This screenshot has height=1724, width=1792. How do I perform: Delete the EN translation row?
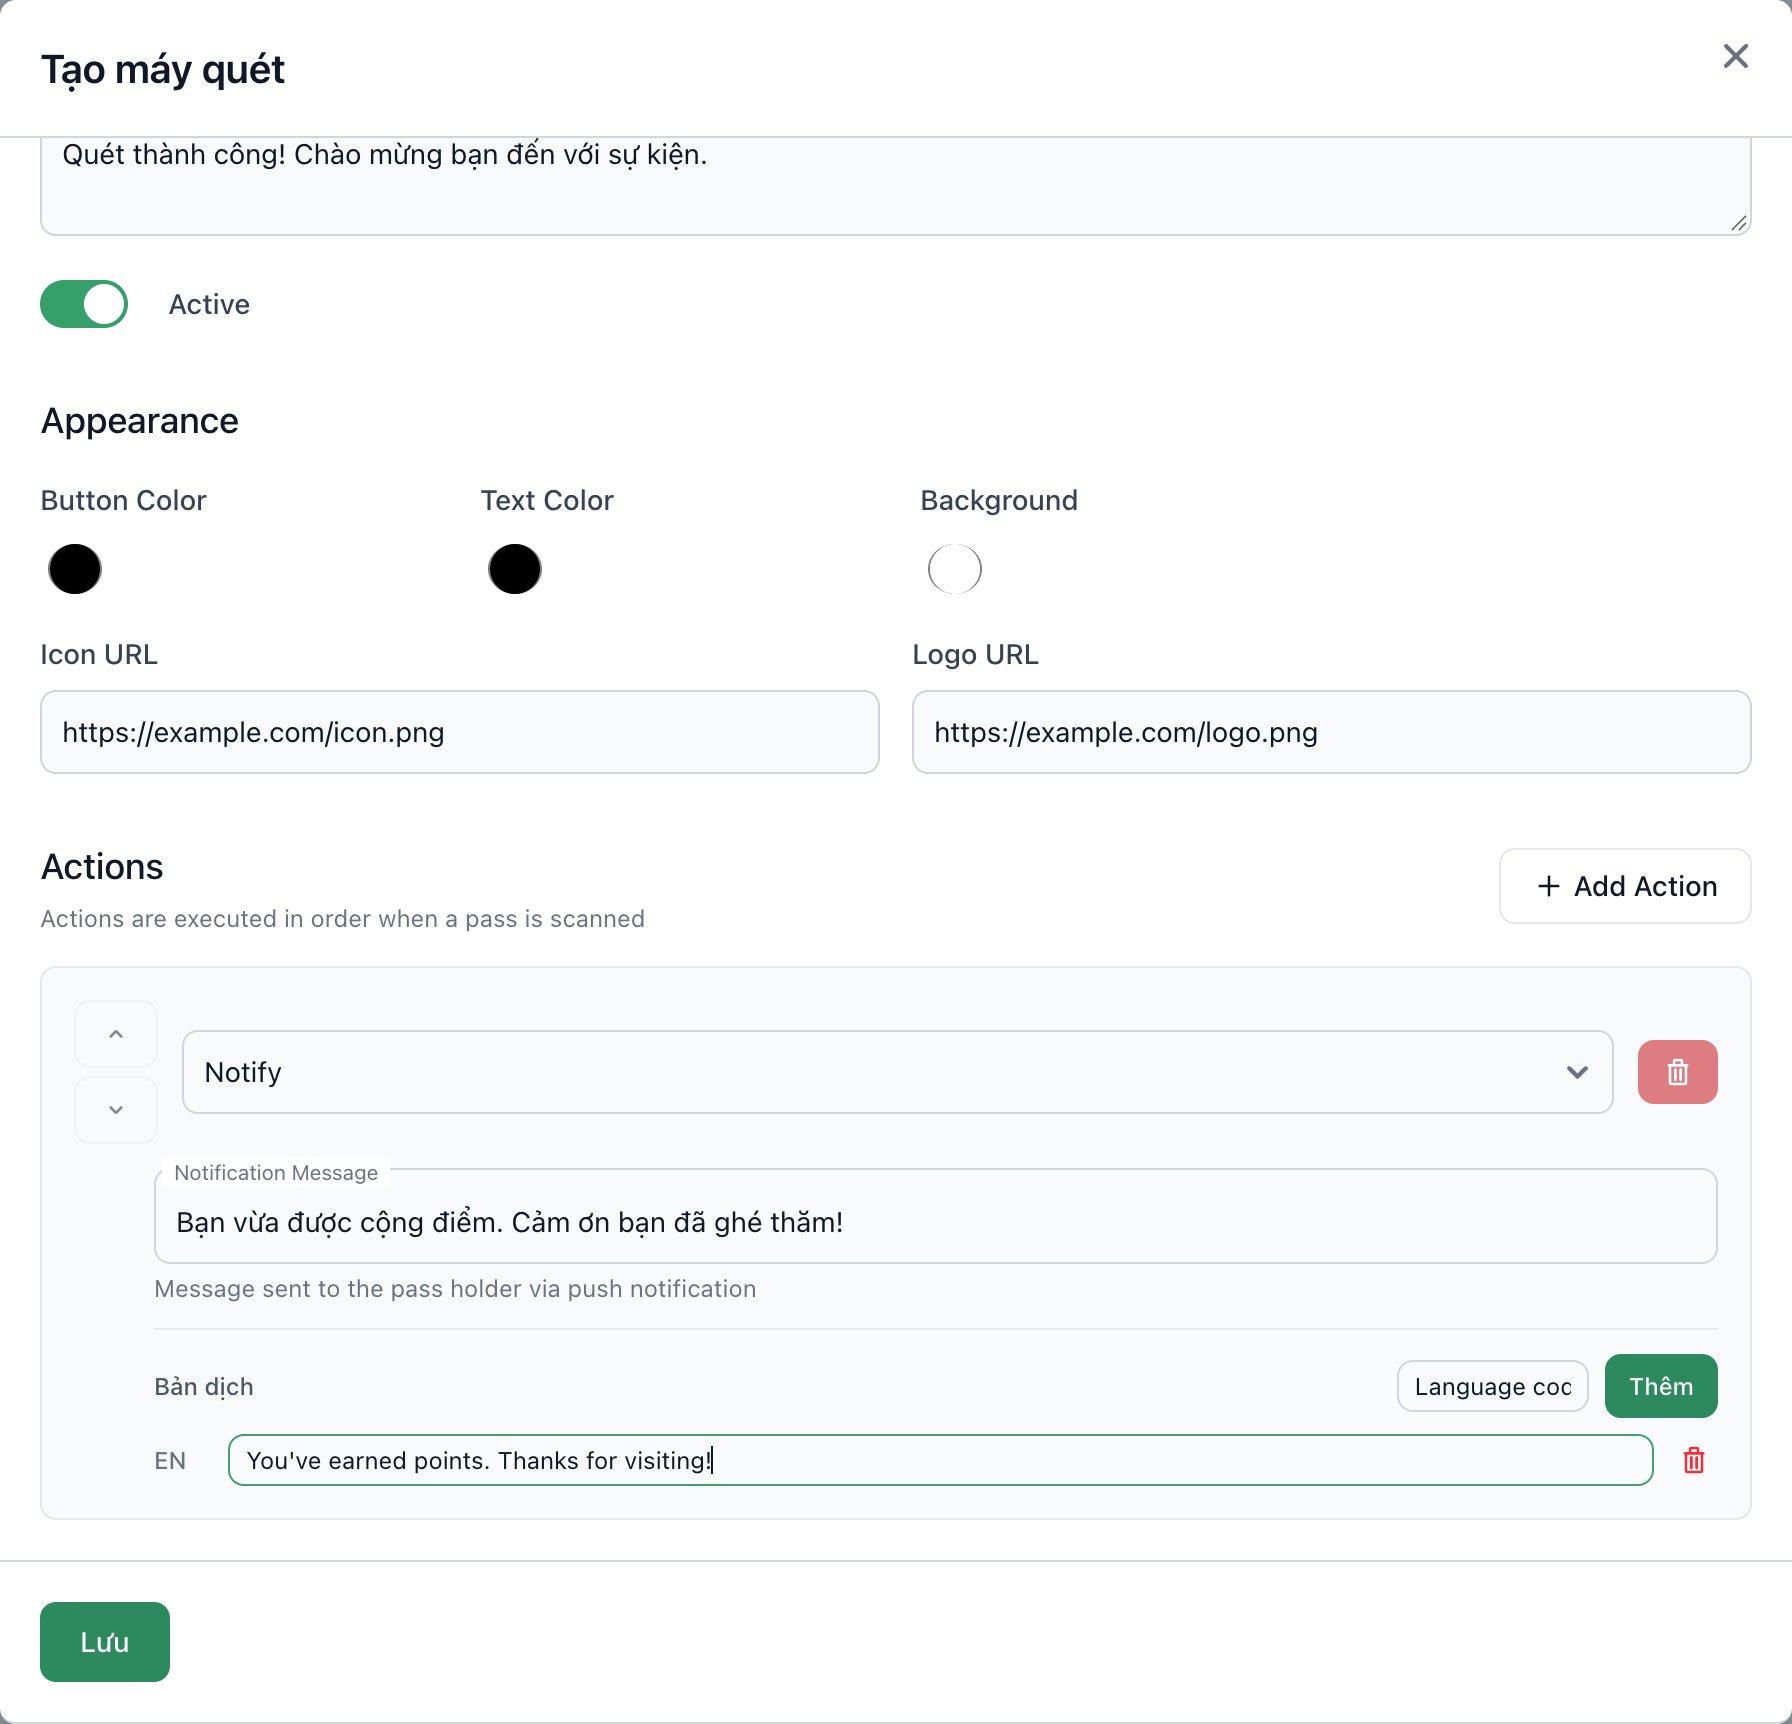1694,1460
